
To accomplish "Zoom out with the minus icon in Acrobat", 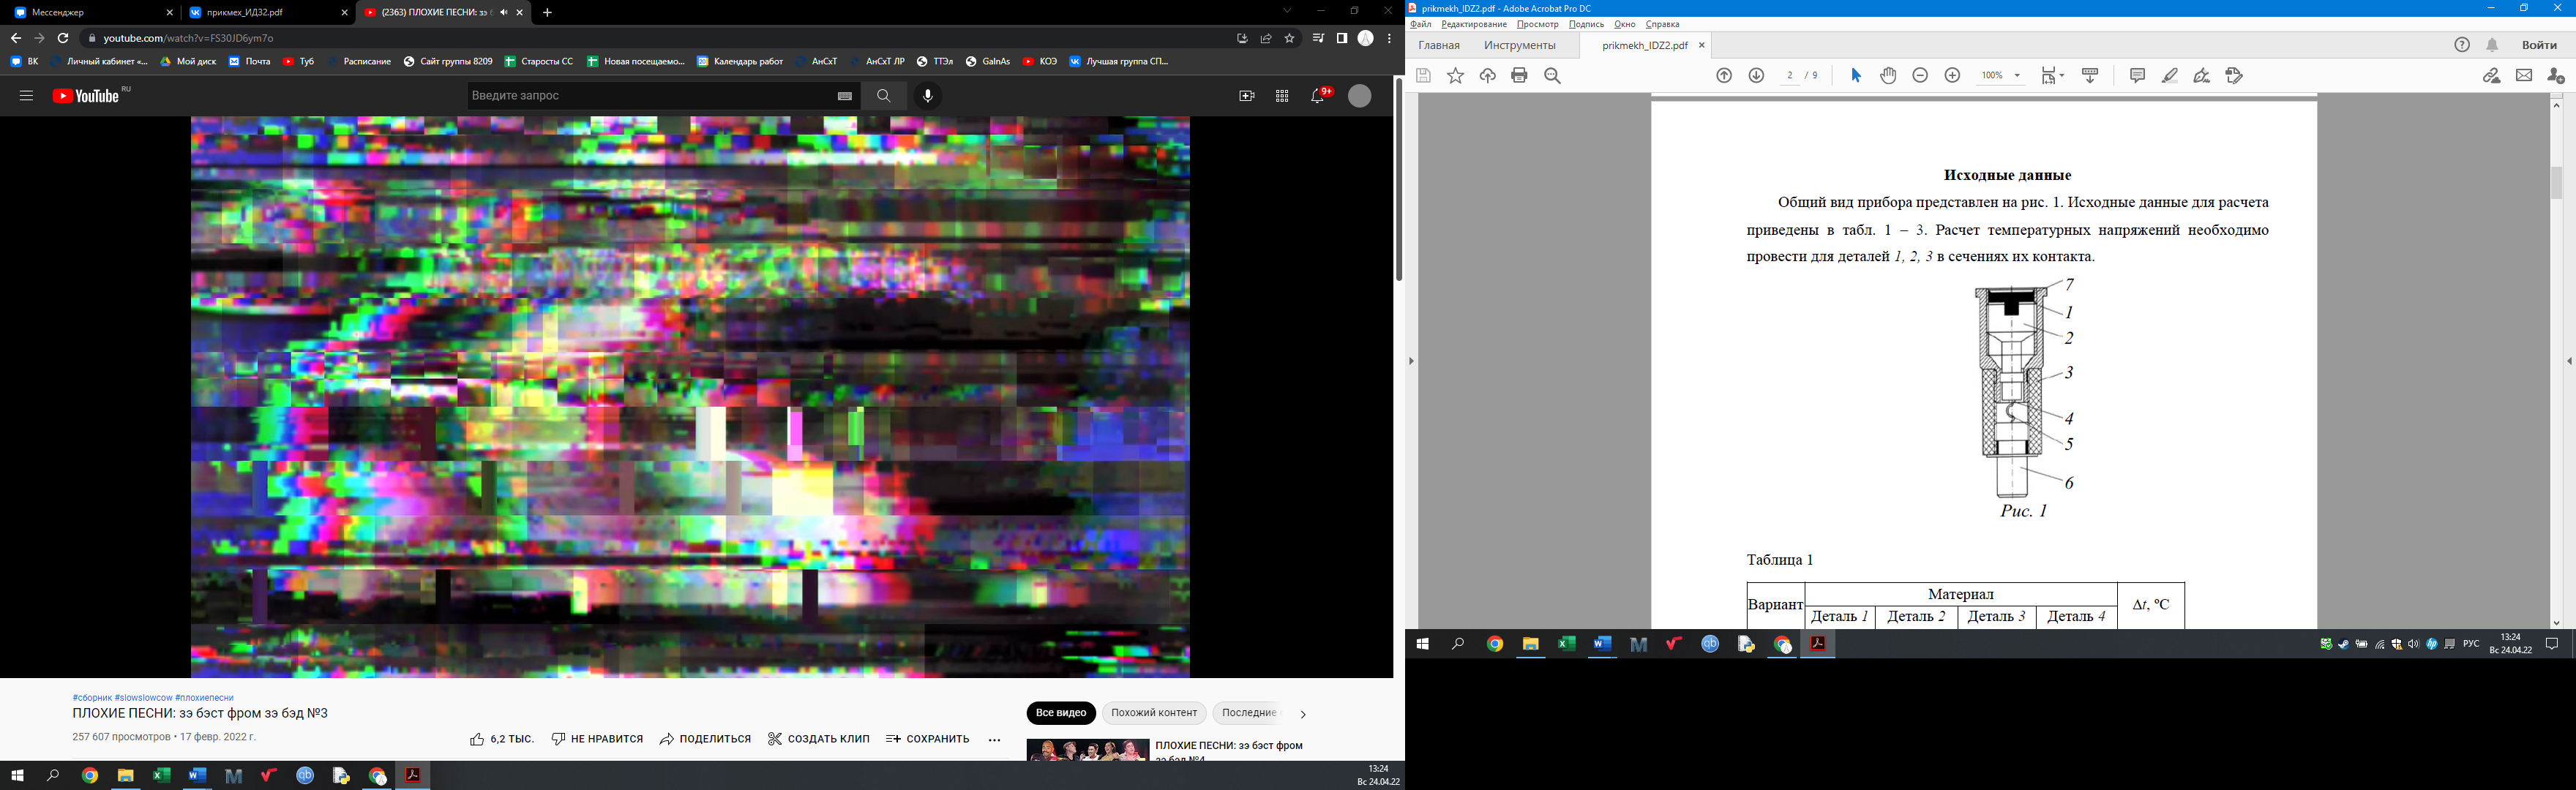I will 1920,76.
